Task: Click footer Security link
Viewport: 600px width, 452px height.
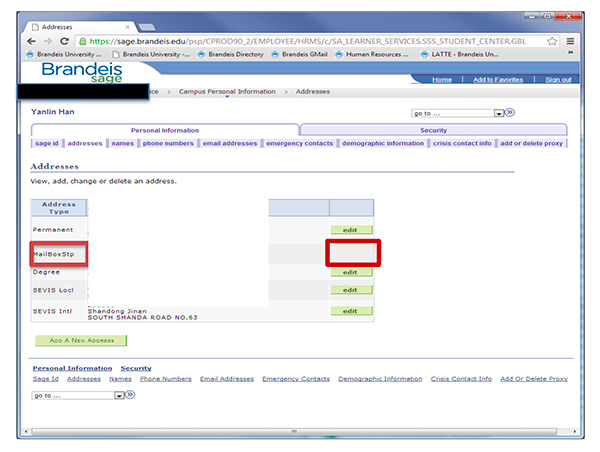Action: 136,368
